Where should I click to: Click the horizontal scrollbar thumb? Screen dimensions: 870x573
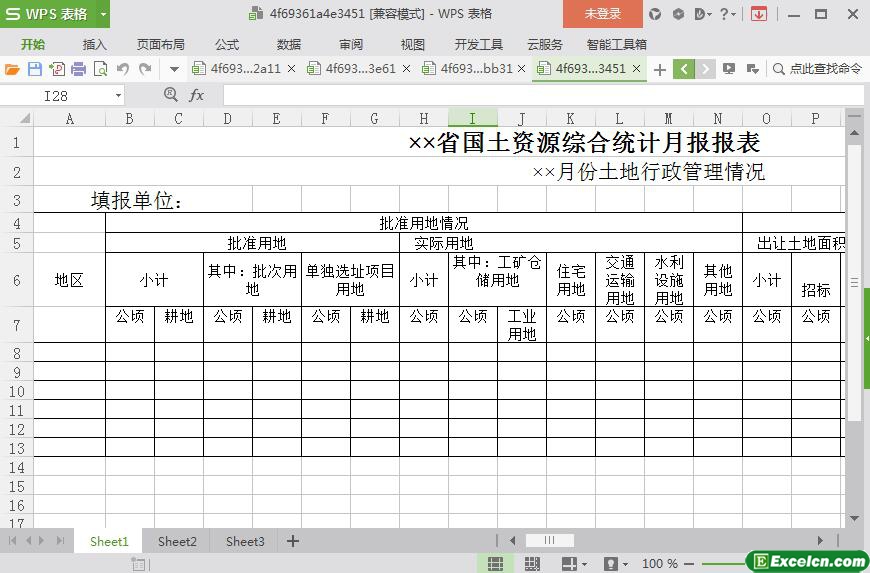(x=550, y=541)
